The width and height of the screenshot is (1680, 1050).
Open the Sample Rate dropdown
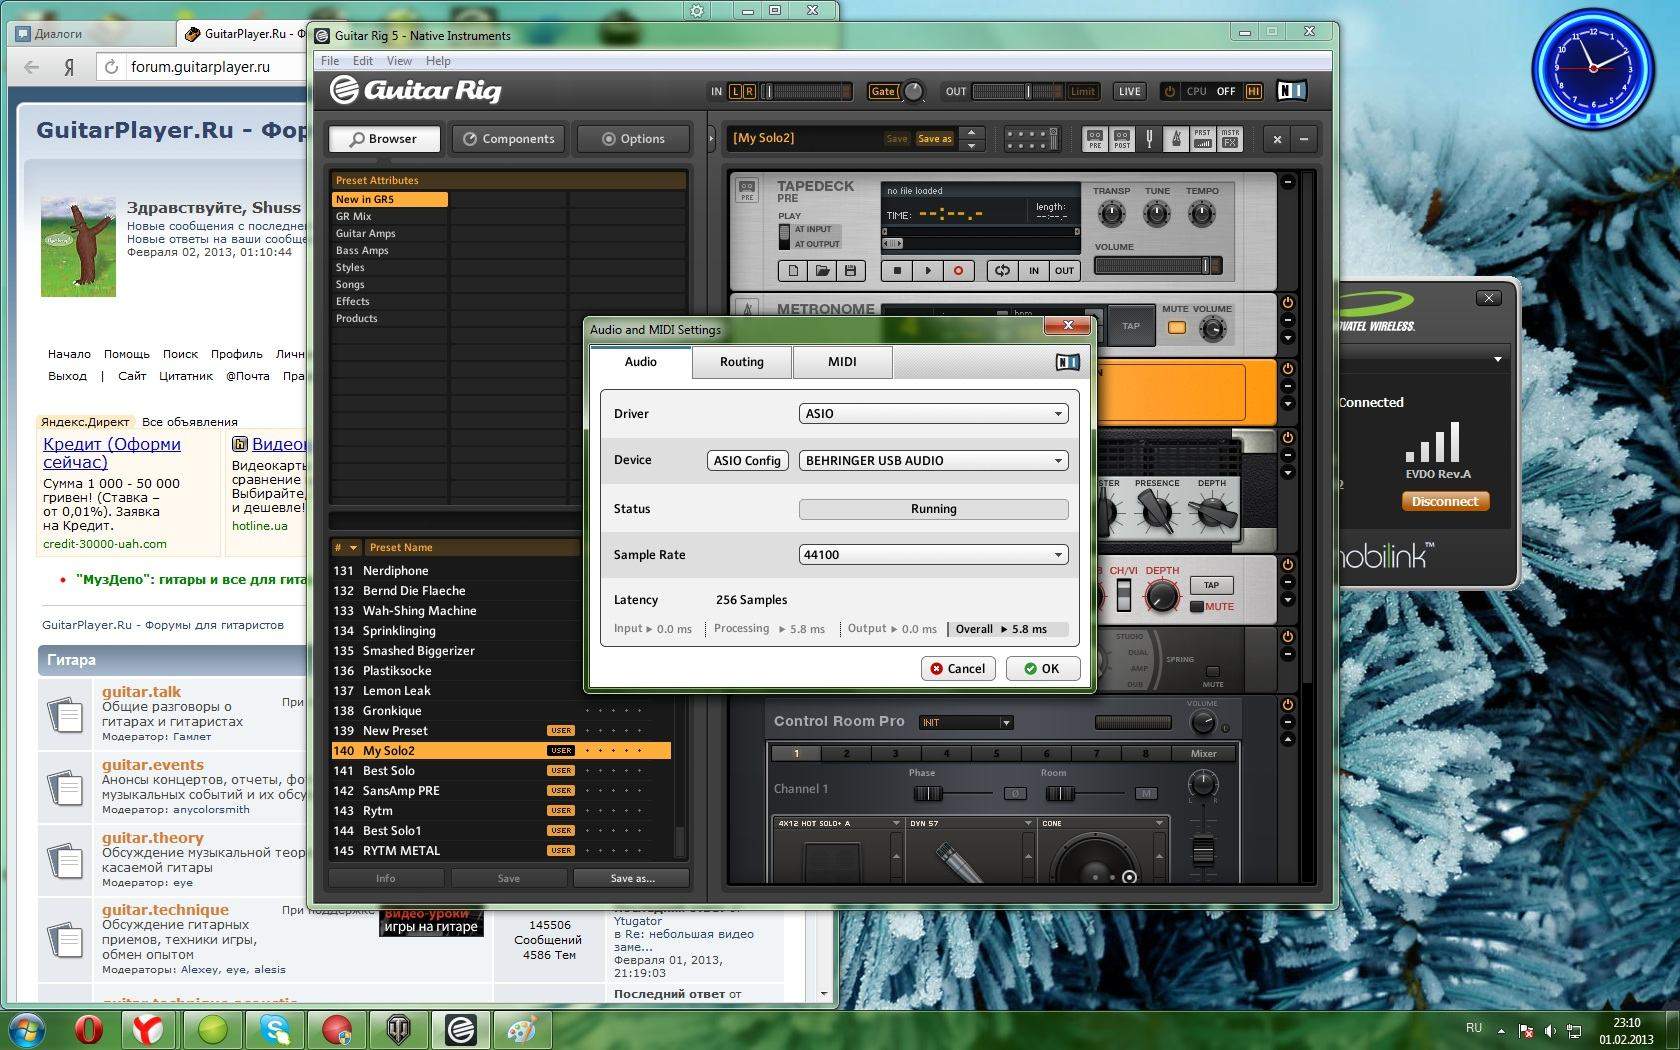933,555
